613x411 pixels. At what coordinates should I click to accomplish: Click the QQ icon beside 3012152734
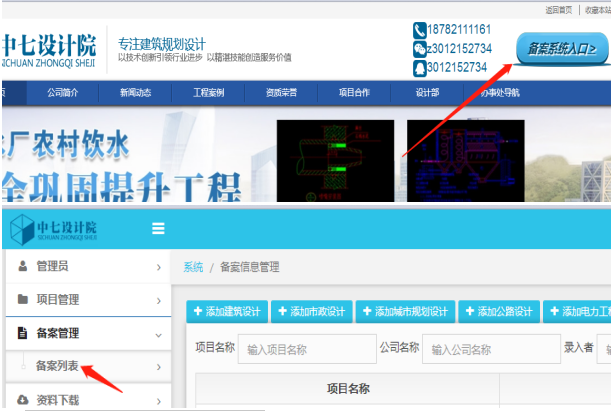tap(419, 68)
